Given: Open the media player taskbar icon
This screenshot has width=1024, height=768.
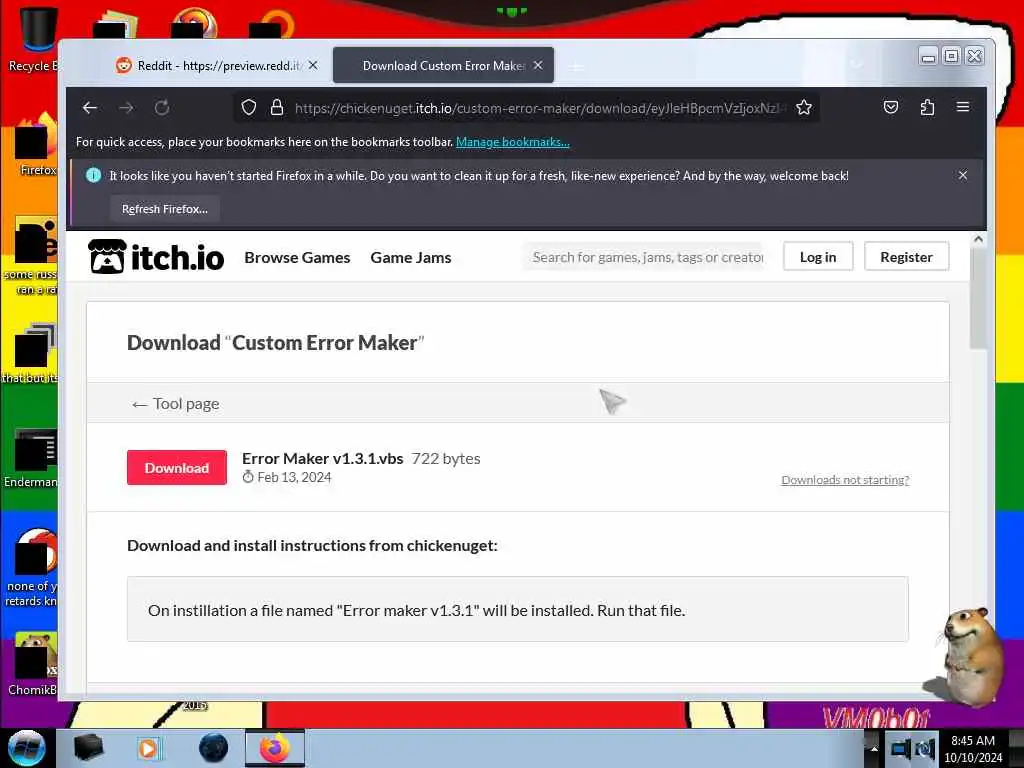Looking at the screenshot, I should click(148, 748).
